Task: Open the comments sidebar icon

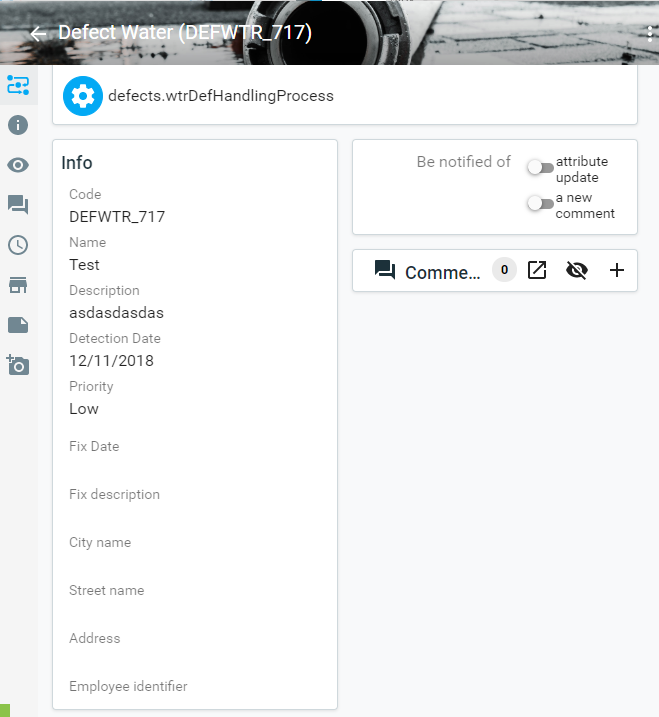Action: (x=18, y=204)
